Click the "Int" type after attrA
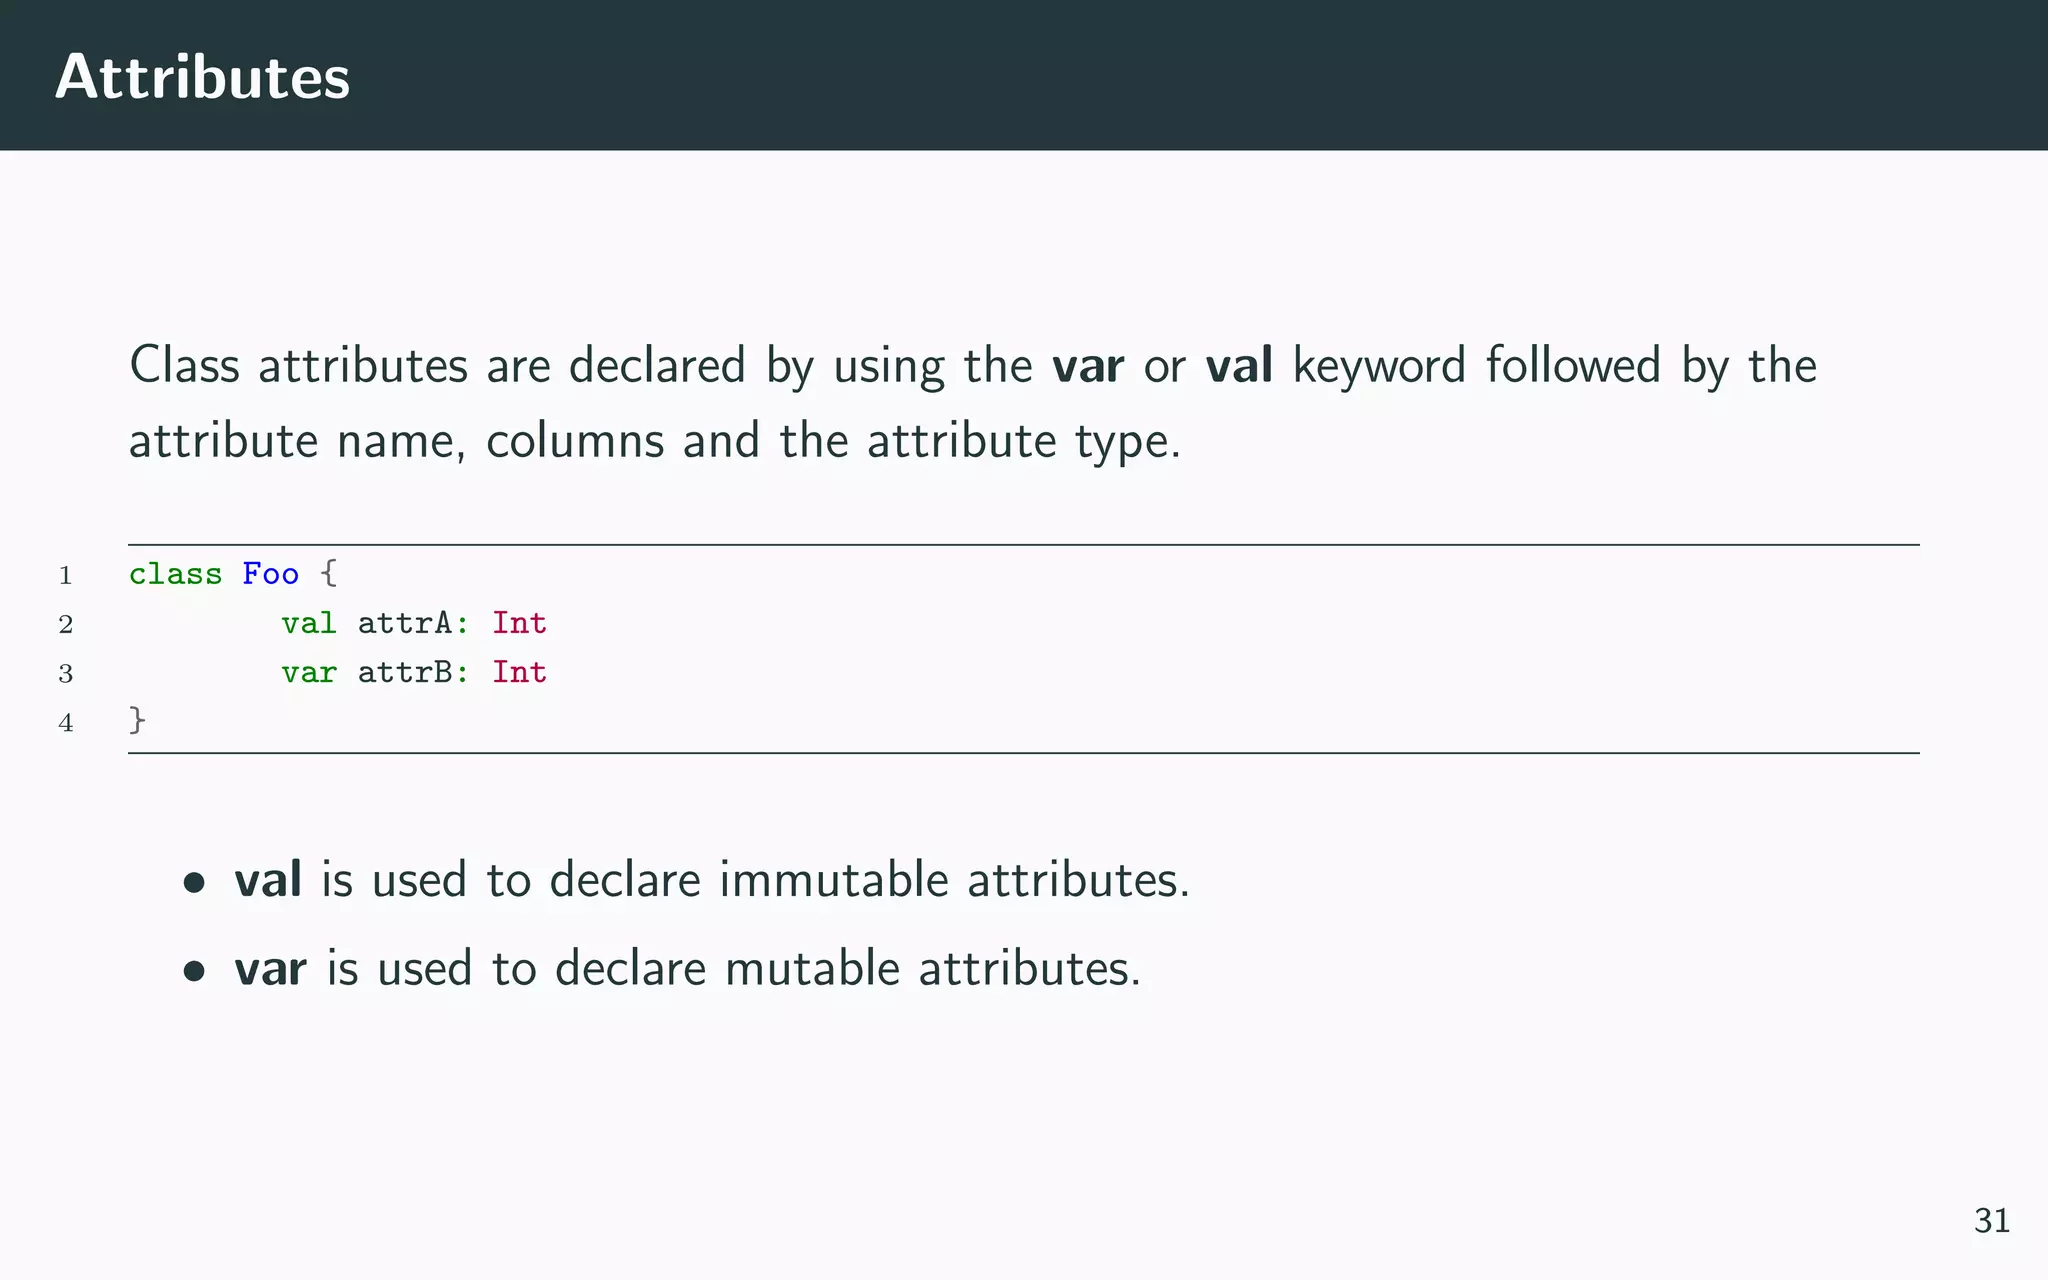Viewport: 2048px width, 1280px height. 519,623
